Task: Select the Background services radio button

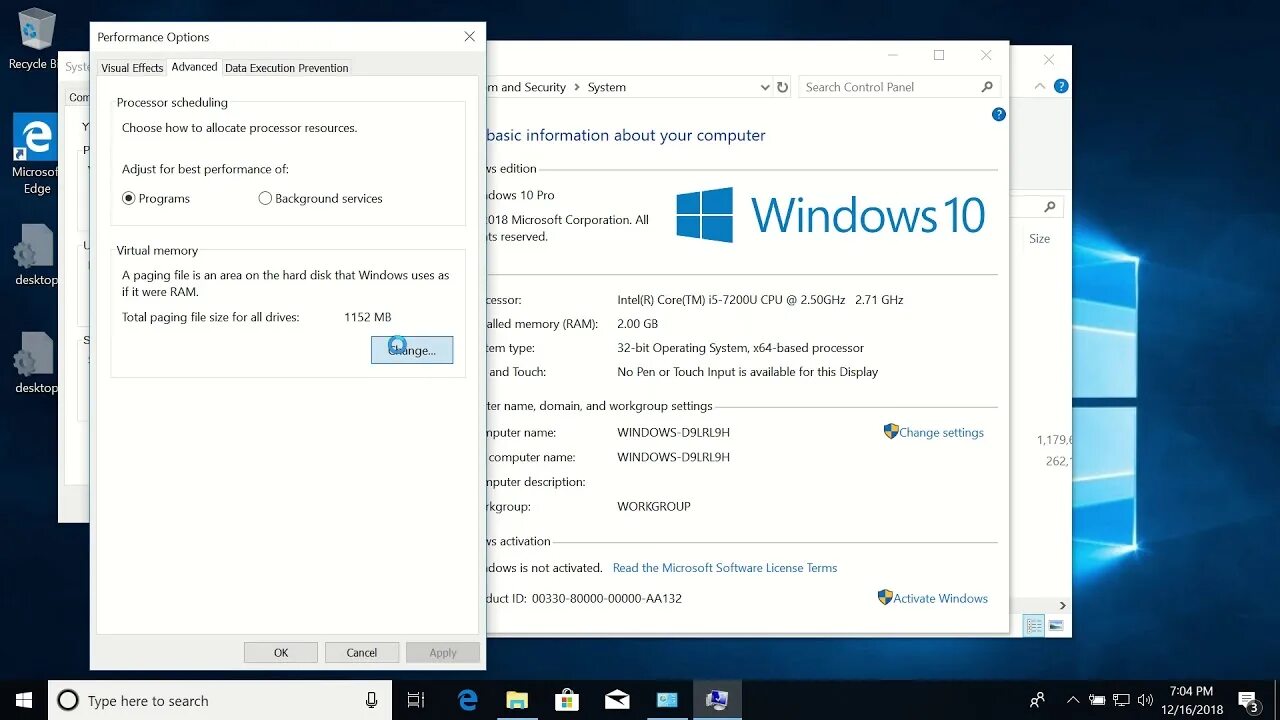Action: tap(265, 199)
